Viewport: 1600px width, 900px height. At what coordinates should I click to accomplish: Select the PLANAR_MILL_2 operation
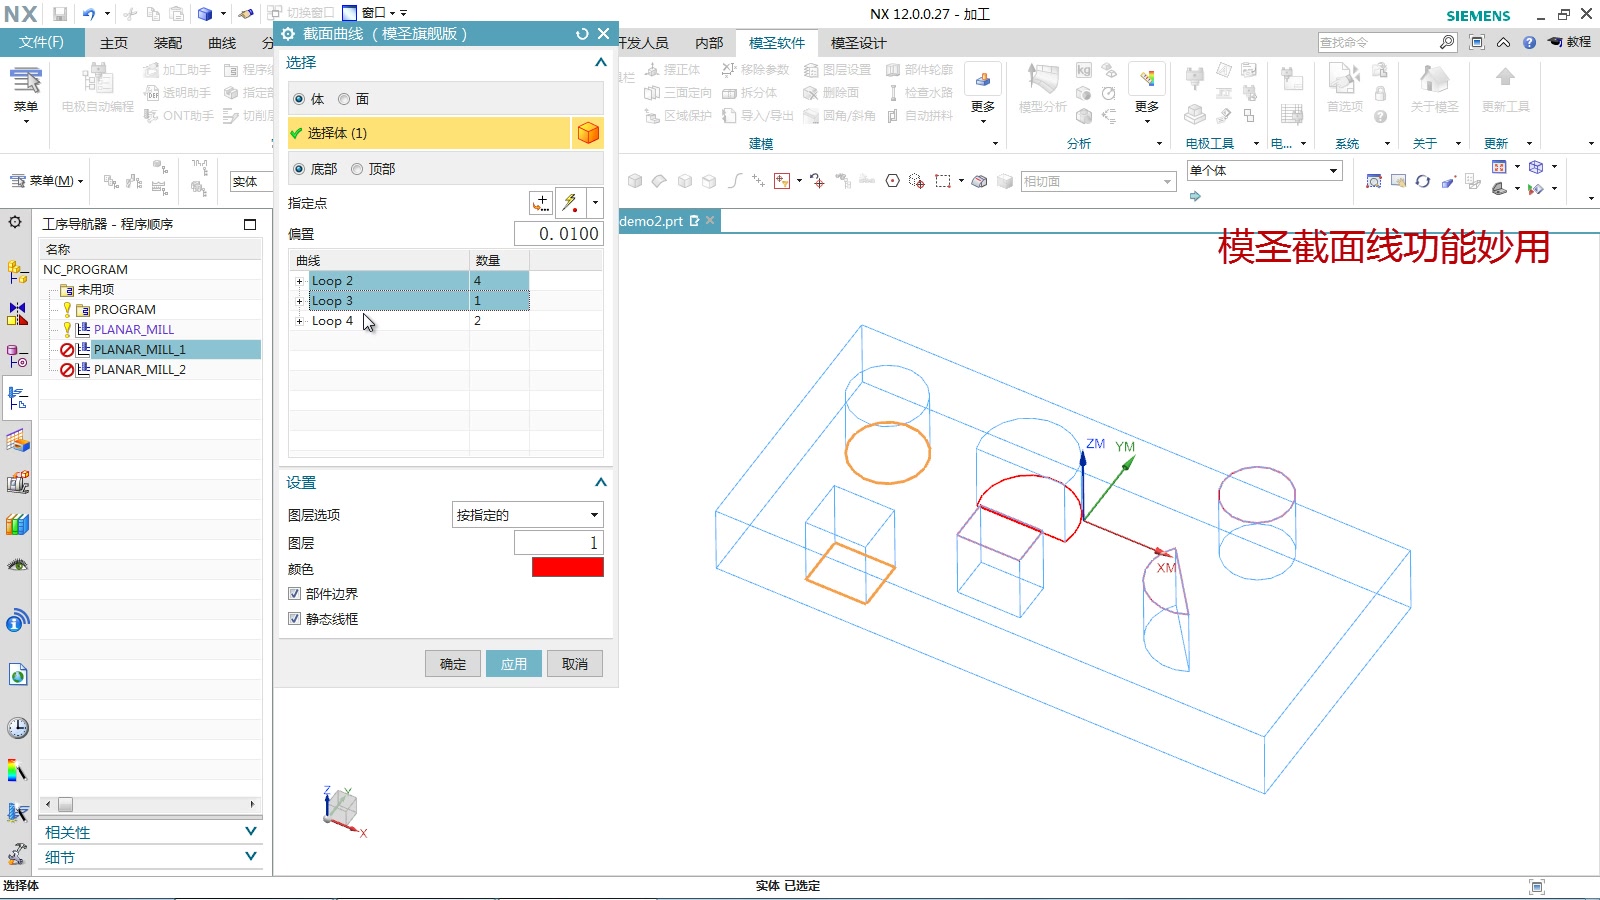(x=140, y=370)
